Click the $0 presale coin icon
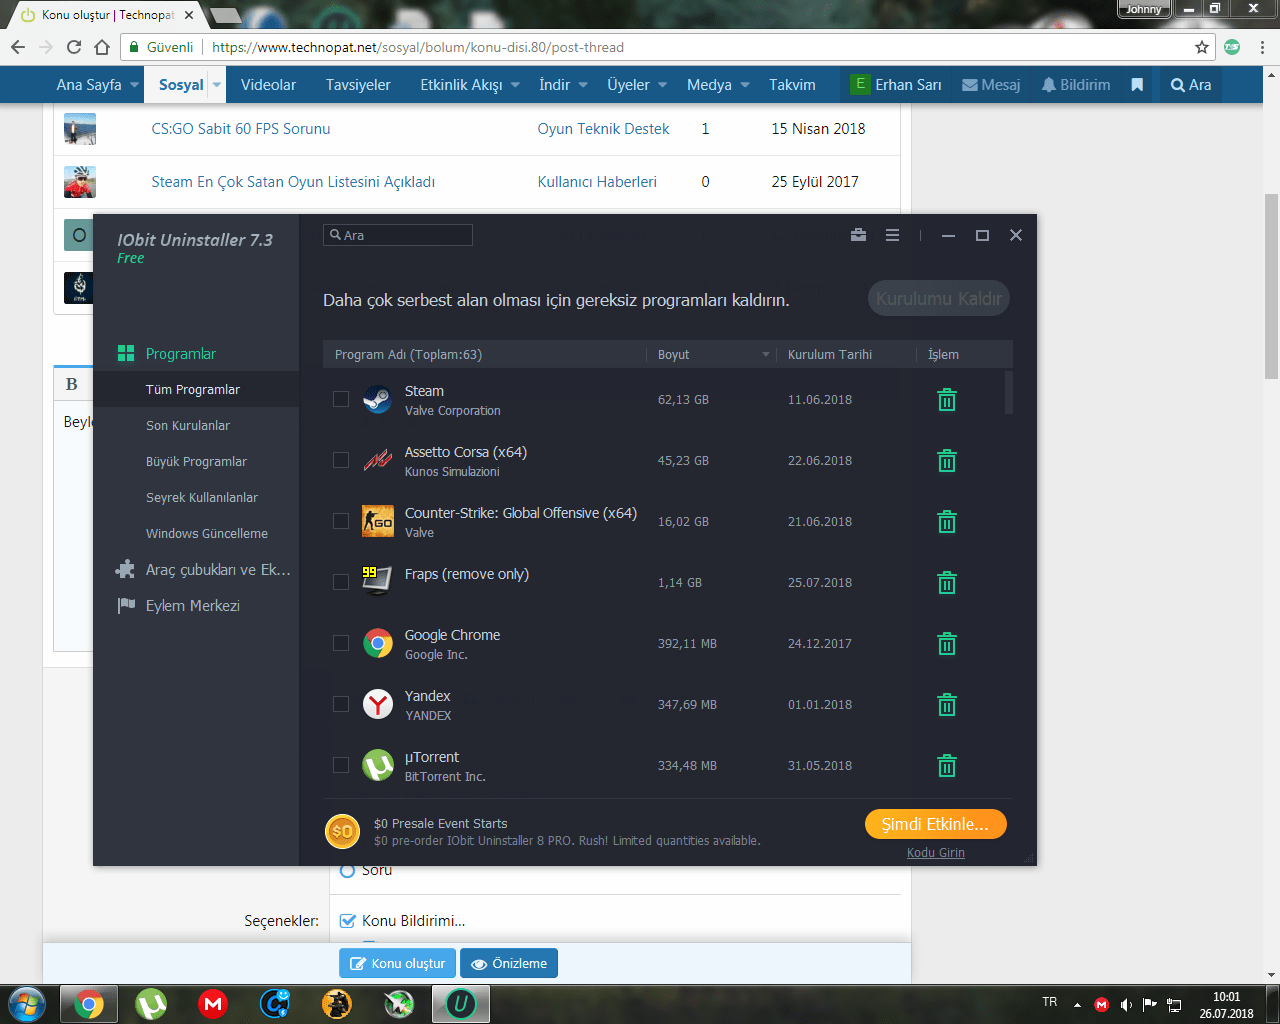 click(x=342, y=831)
